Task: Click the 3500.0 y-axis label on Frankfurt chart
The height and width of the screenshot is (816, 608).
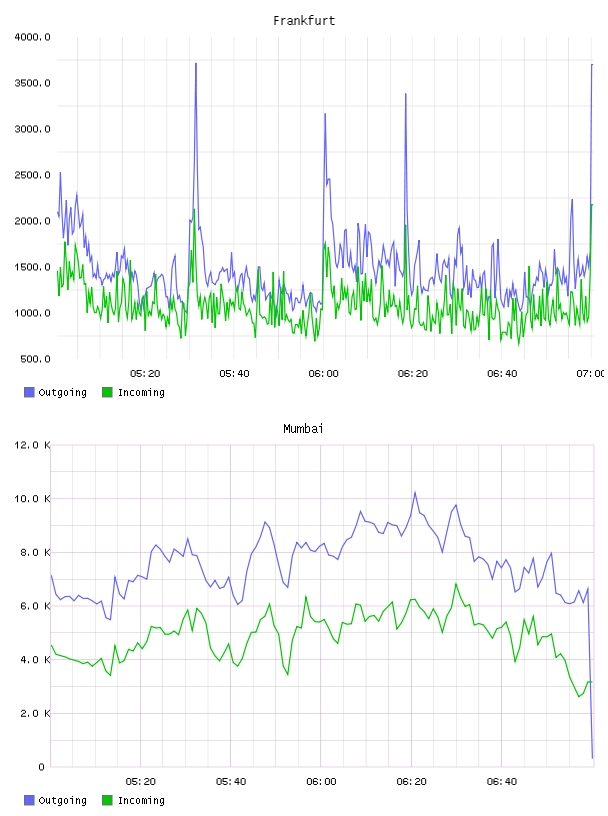Action: (x=32, y=83)
